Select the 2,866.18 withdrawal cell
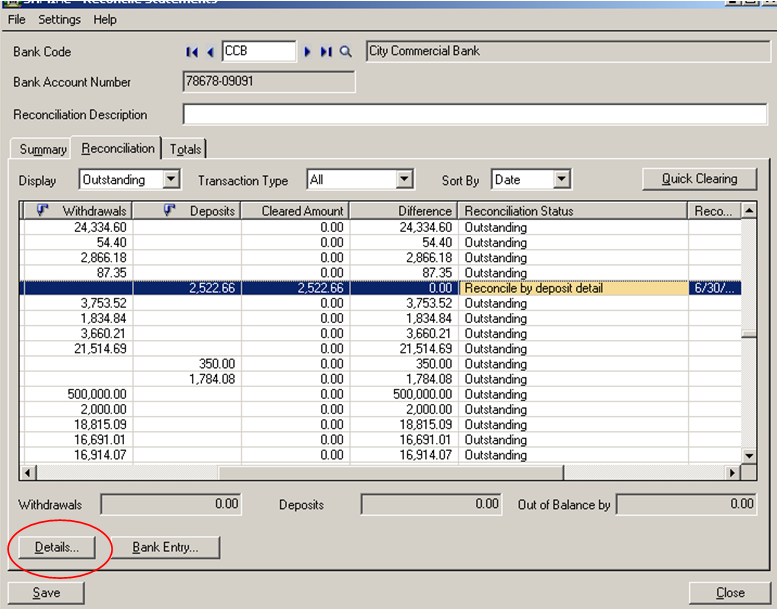 coord(78,258)
